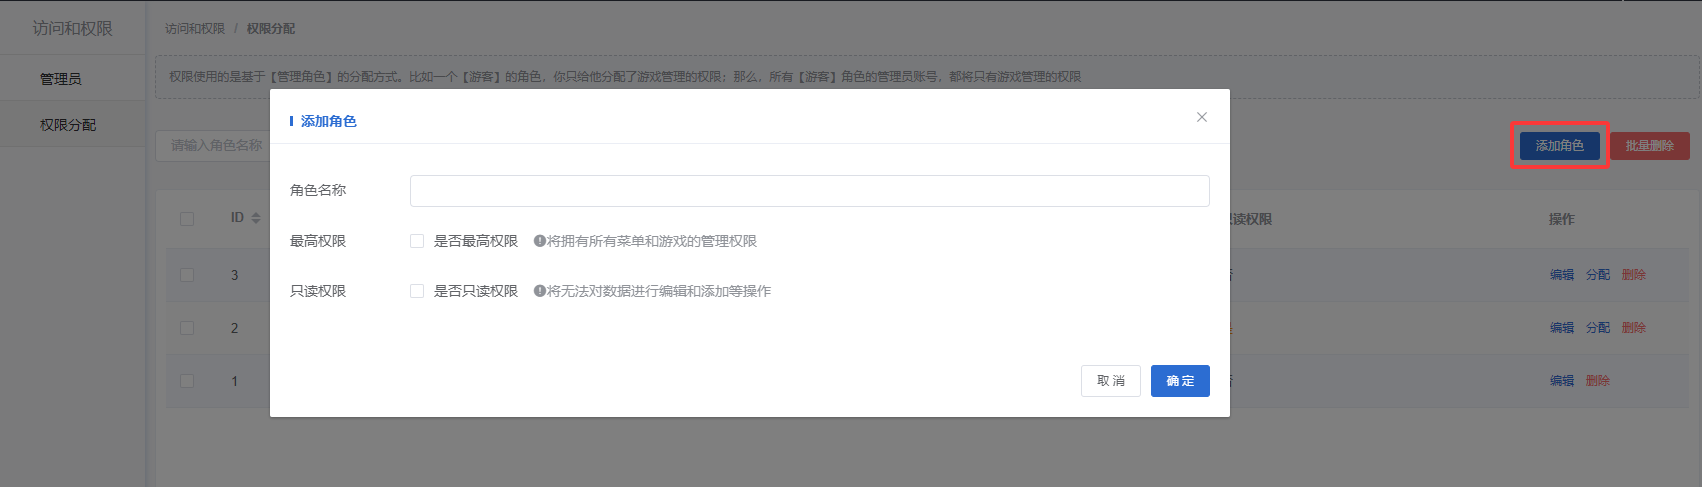This screenshot has height=487, width=1702.
Task: Sort table by ID column arrows
Action: click(256, 218)
